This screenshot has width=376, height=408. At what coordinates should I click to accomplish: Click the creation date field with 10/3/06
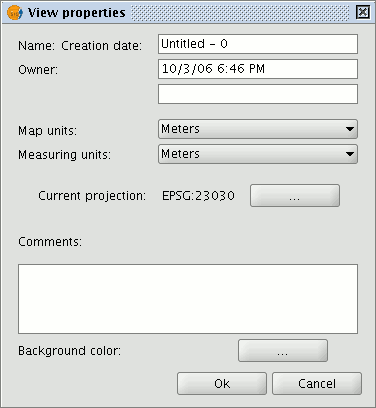[258, 69]
